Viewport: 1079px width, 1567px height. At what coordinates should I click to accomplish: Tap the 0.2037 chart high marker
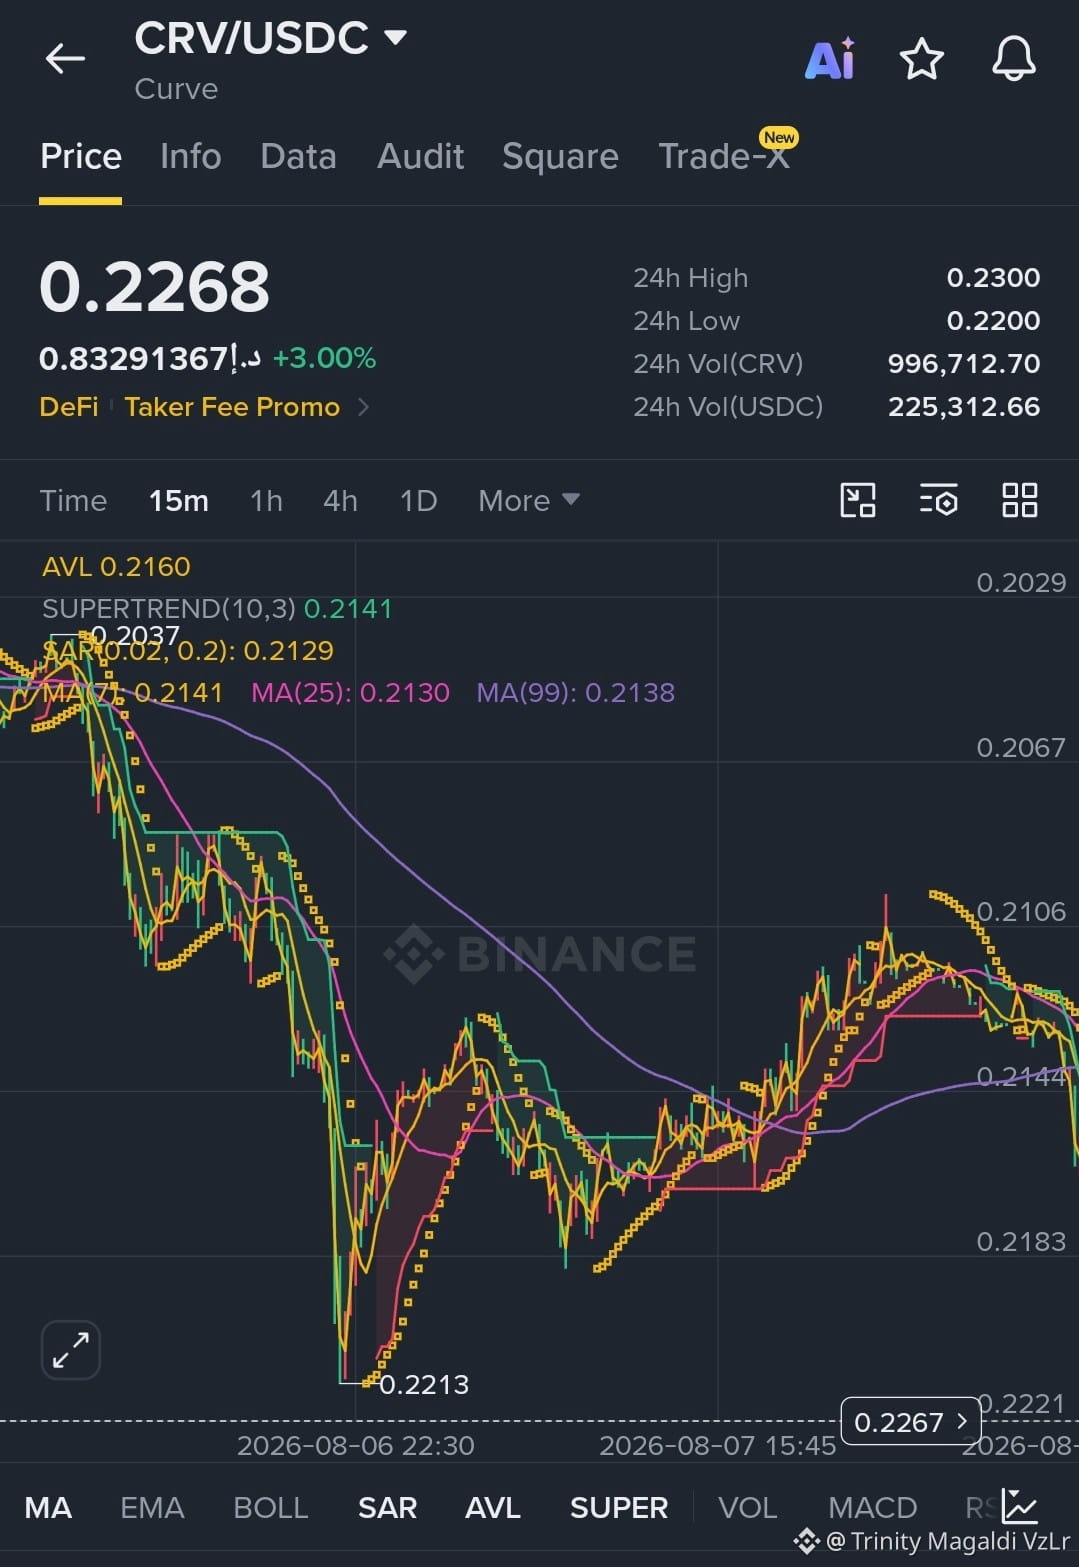point(135,635)
